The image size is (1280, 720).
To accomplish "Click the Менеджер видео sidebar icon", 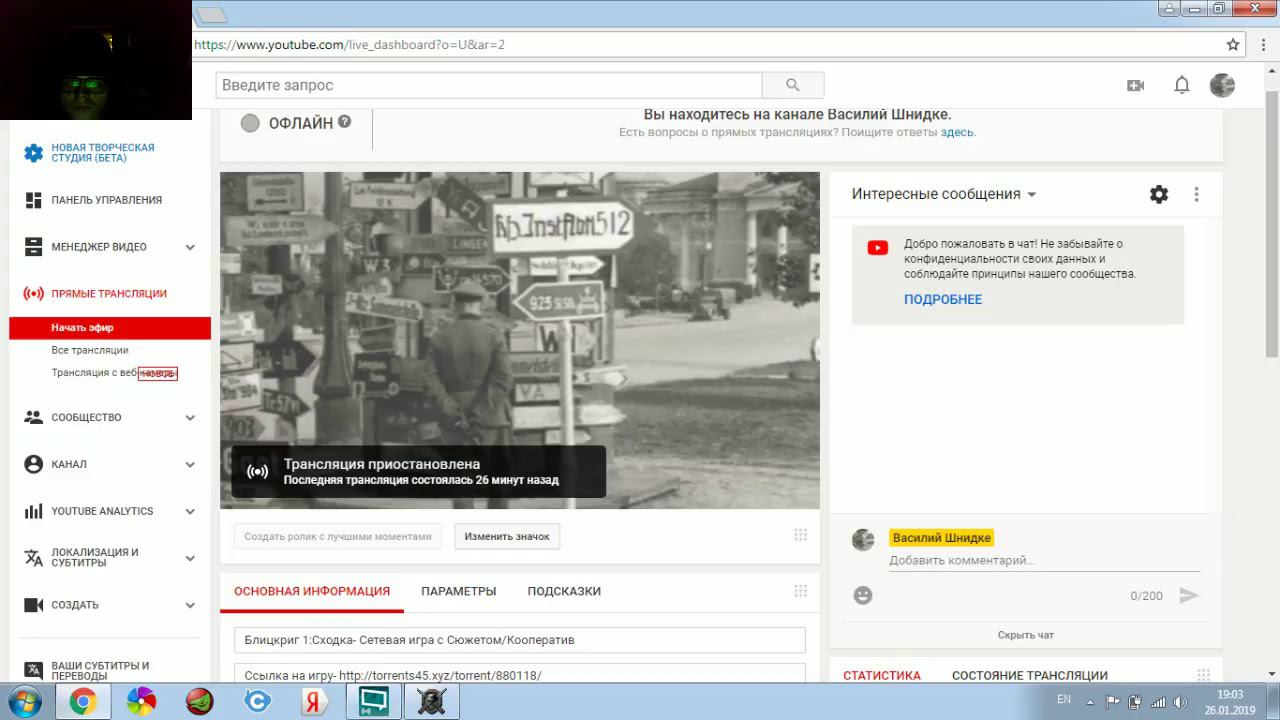I will [x=34, y=247].
